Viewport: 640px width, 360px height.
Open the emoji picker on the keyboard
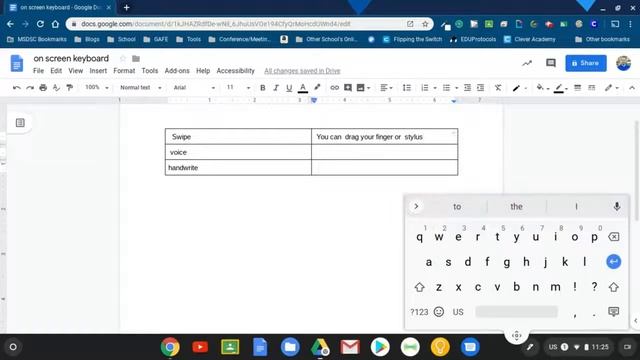click(439, 312)
